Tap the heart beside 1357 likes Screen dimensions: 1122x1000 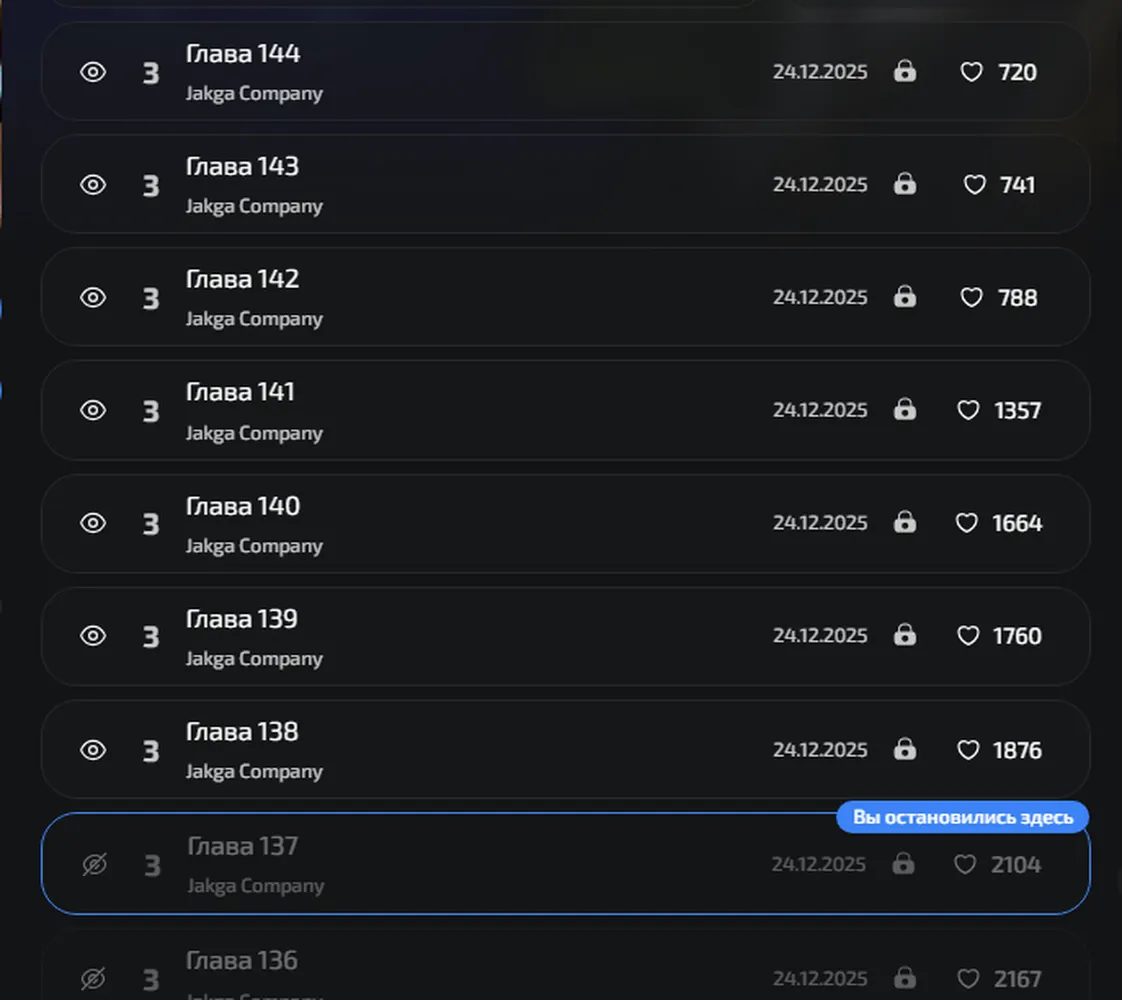[x=968, y=410]
